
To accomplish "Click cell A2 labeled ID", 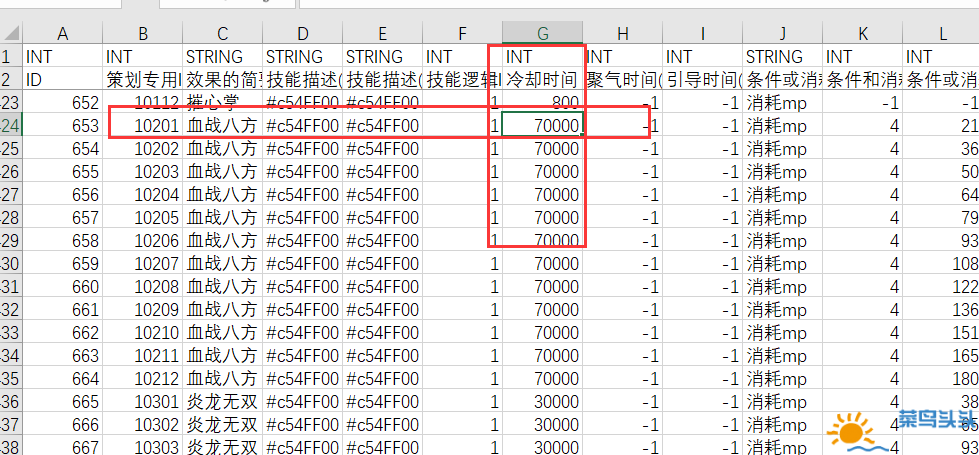I will point(63,79).
